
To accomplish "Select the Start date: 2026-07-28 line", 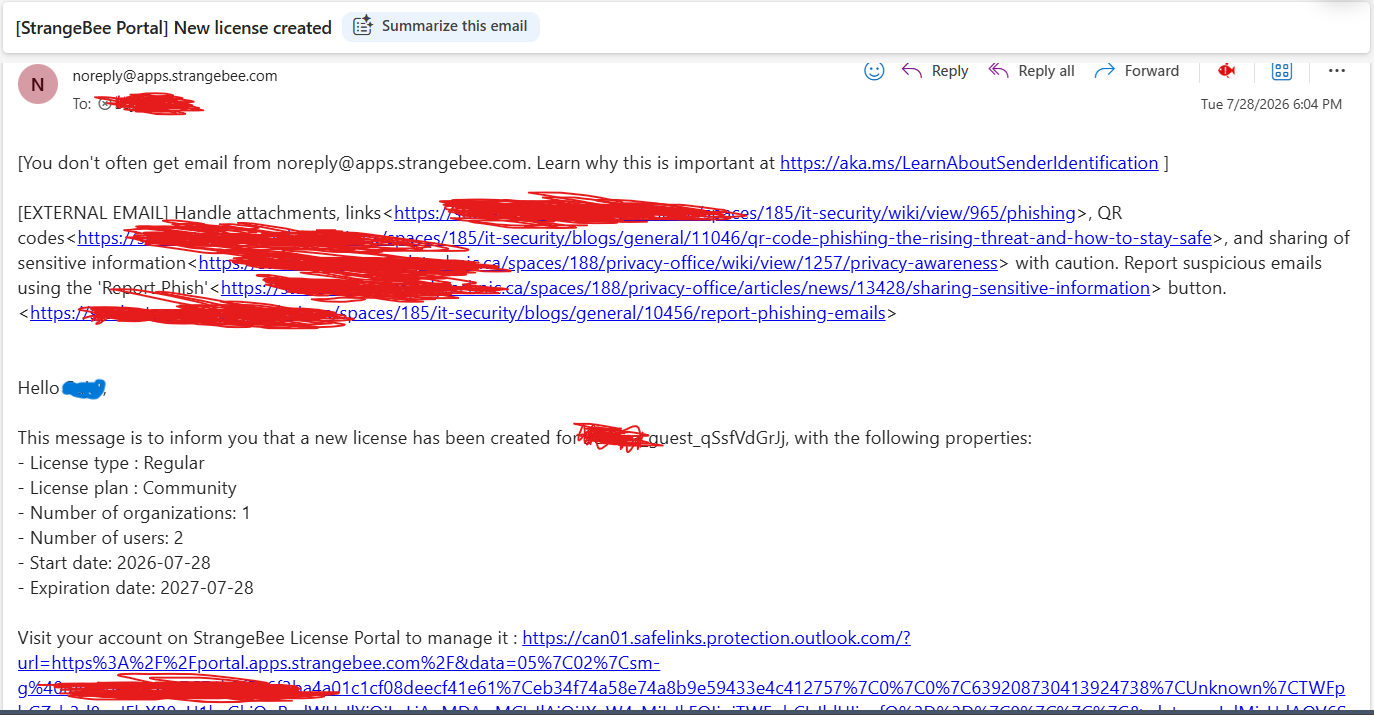I will [114, 563].
